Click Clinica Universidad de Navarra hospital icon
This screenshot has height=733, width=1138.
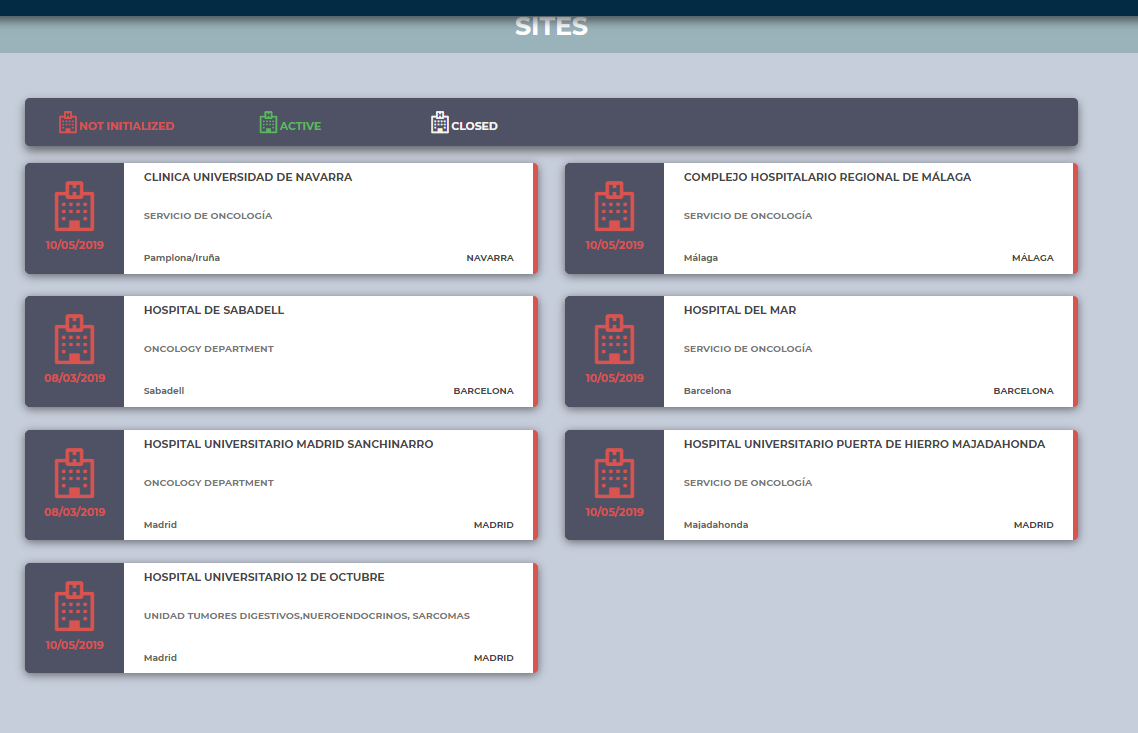click(x=75, y=206)
